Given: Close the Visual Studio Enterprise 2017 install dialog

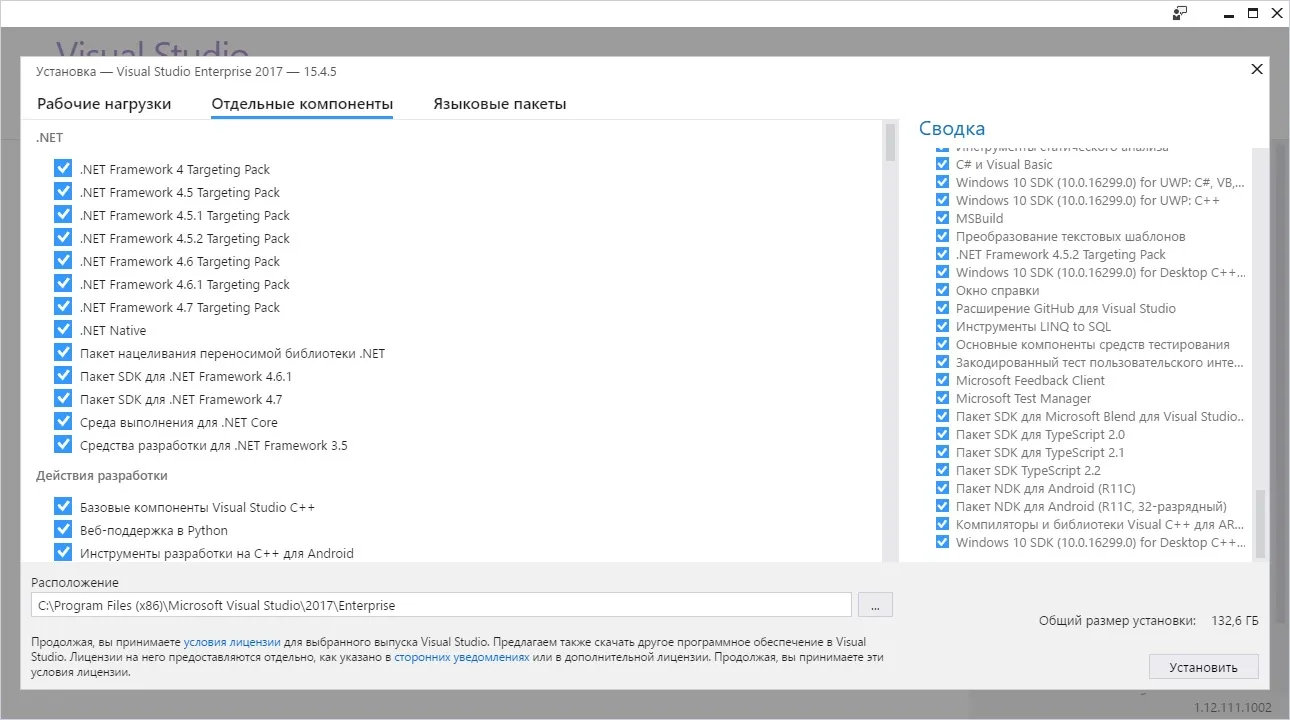Looking at the screenshot, I should tap(1257, 69).
